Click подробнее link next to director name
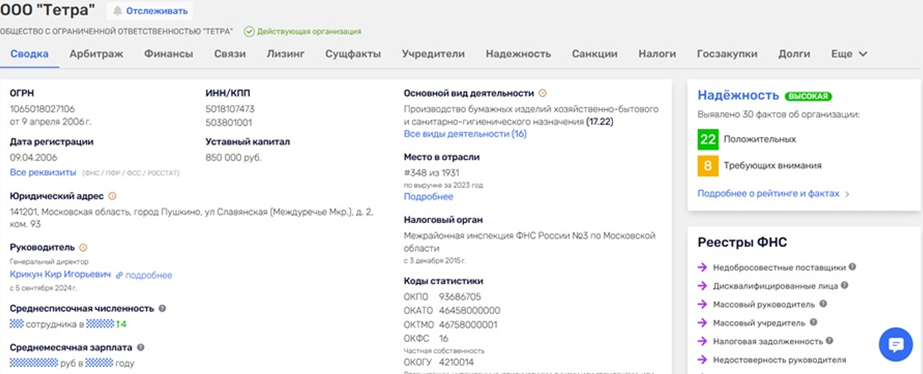Viewport: 923px width, 374px height. (144, 275)
